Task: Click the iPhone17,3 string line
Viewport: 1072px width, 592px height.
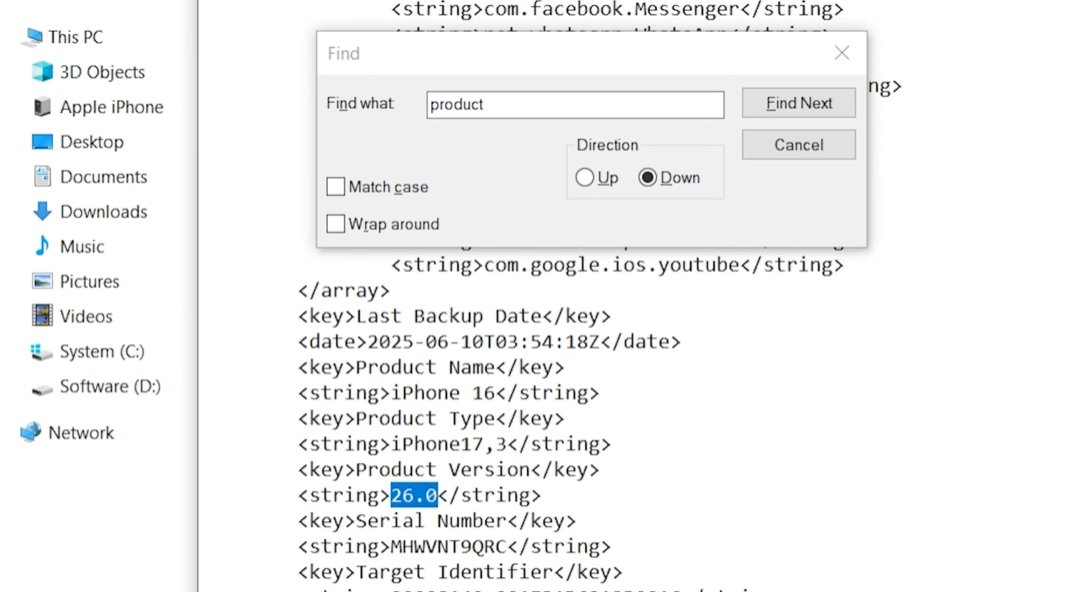Action: (455, 444)
